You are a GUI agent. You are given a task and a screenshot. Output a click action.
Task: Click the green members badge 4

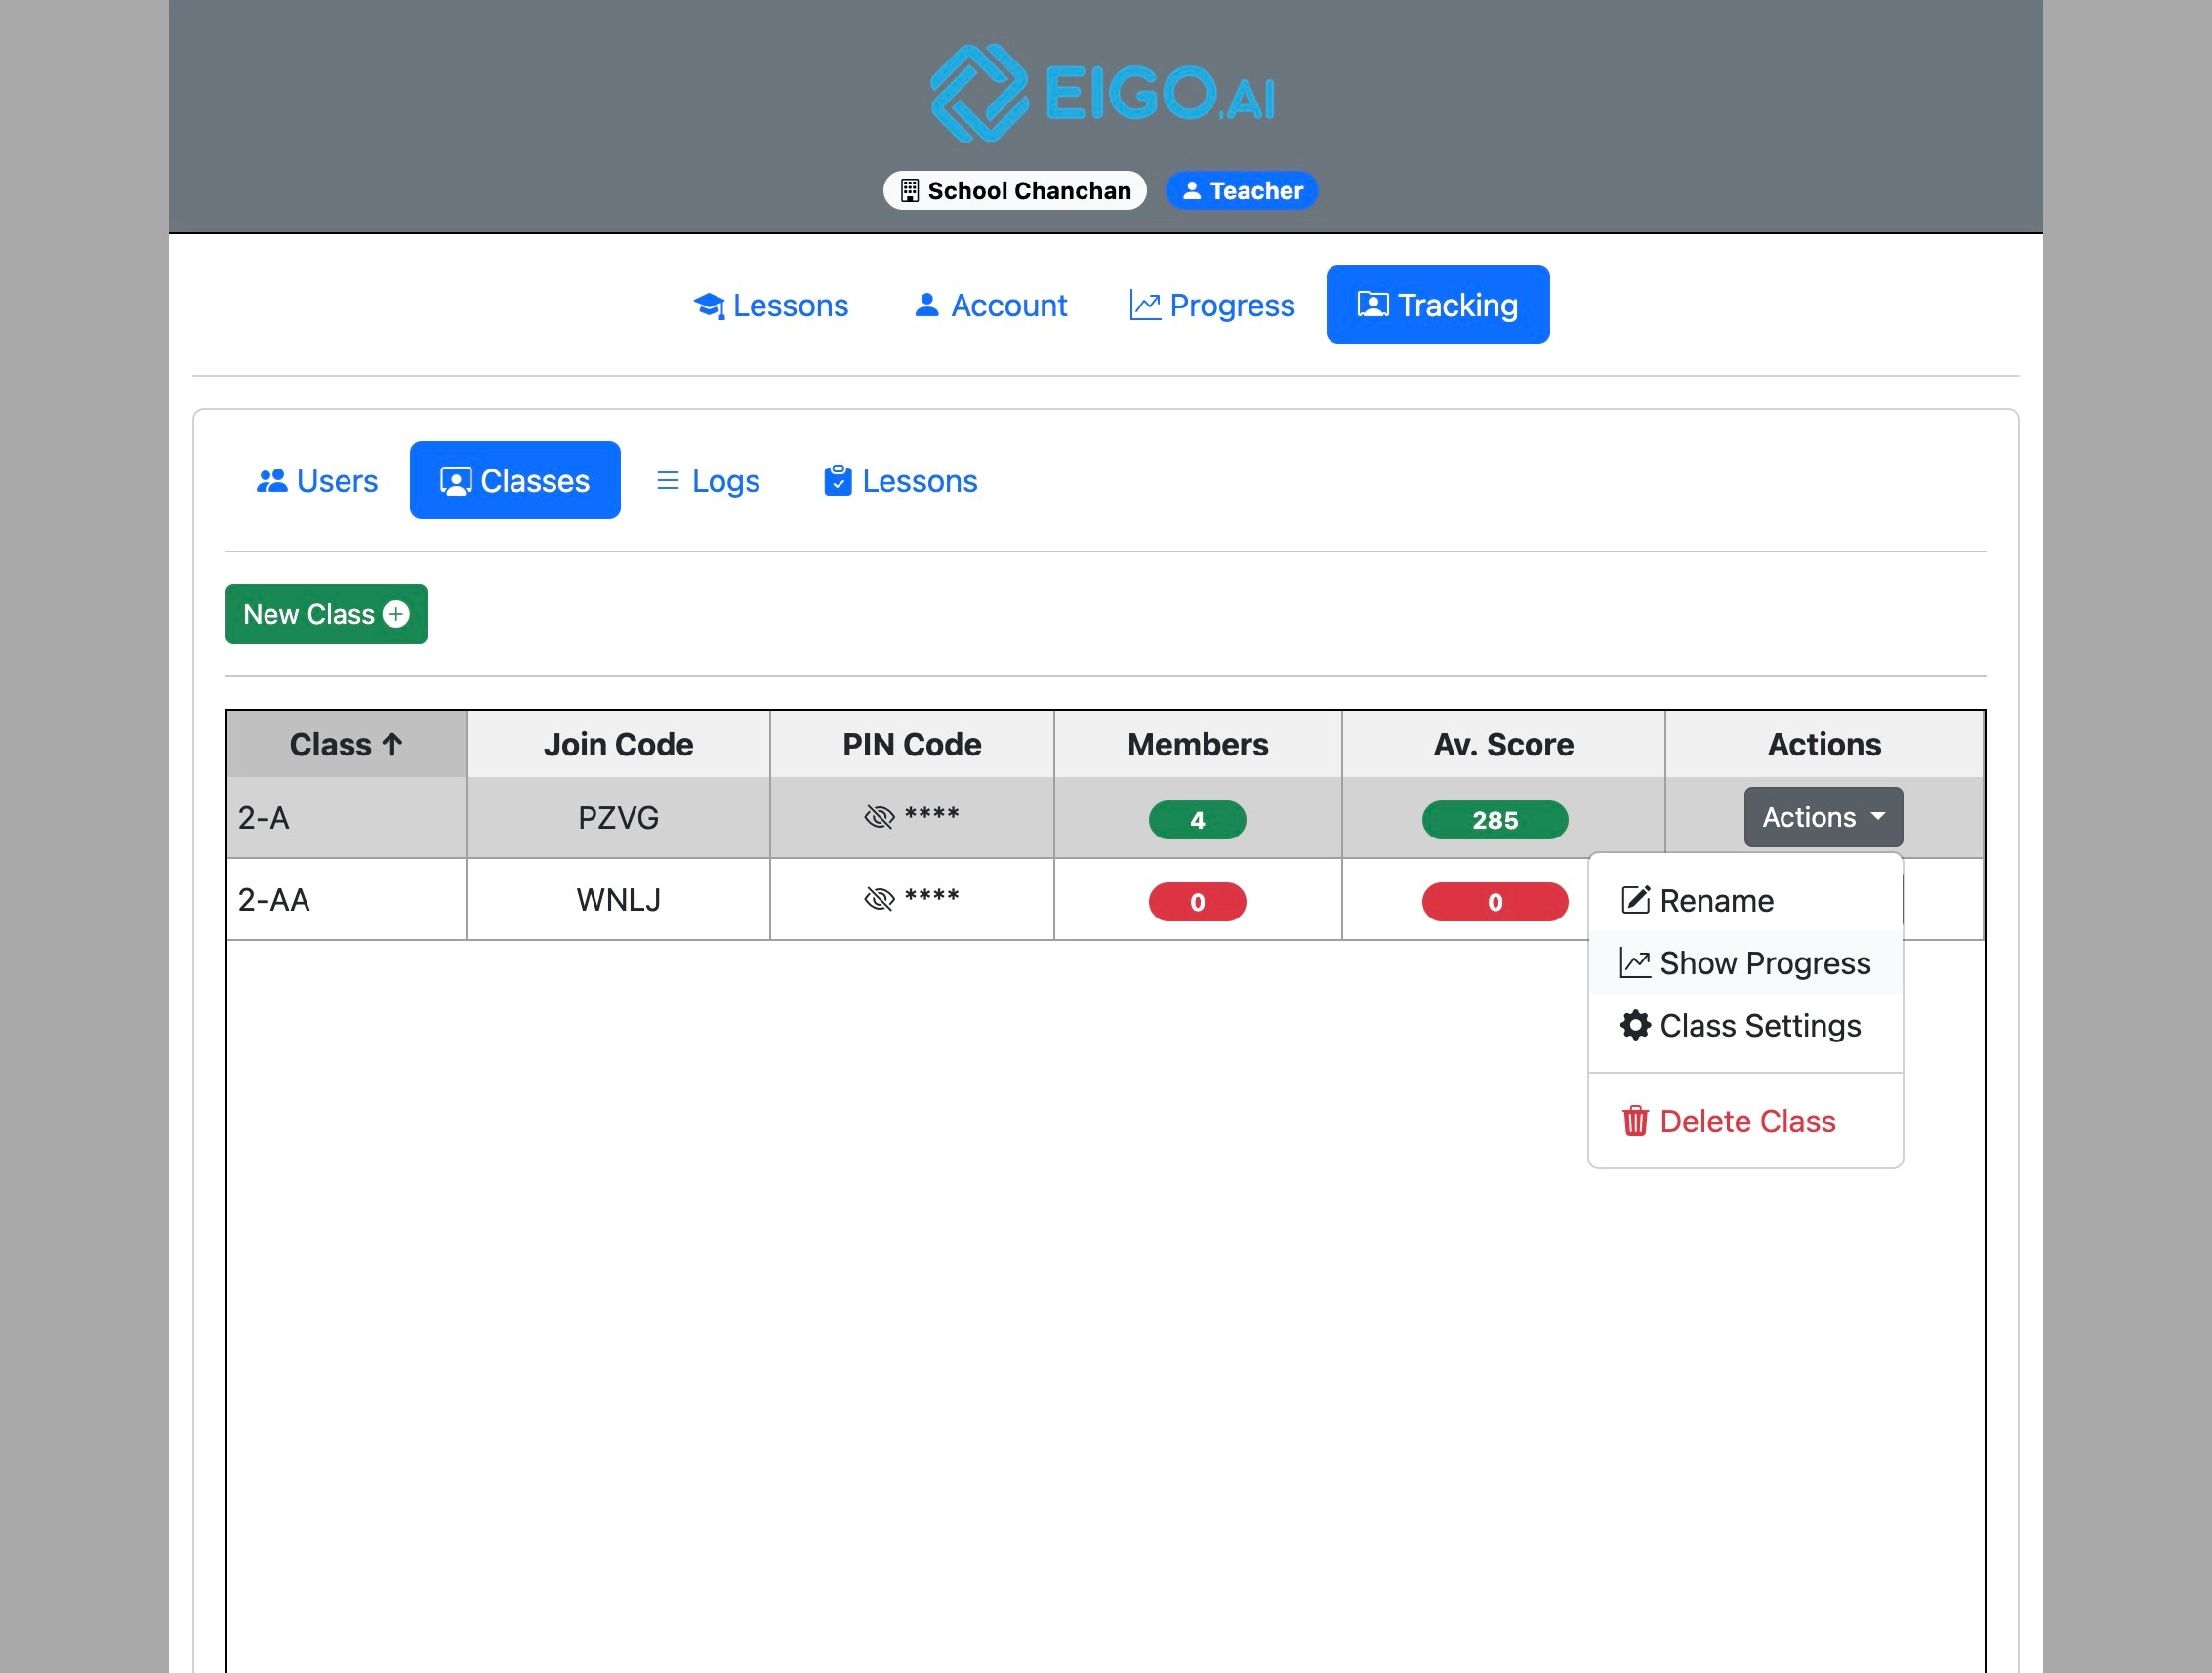point(1197,820)
